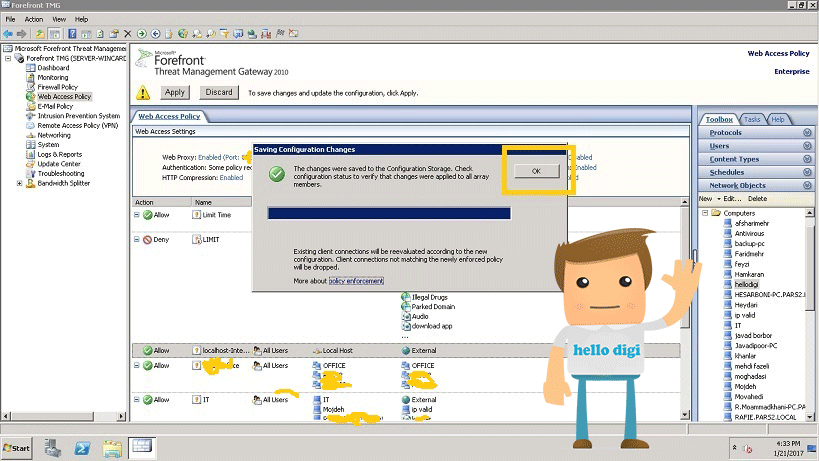Collapse the Deny LIMIT rule row
Image resolution: width=819 pixels, height=461 pixels.
click(136, 239)
